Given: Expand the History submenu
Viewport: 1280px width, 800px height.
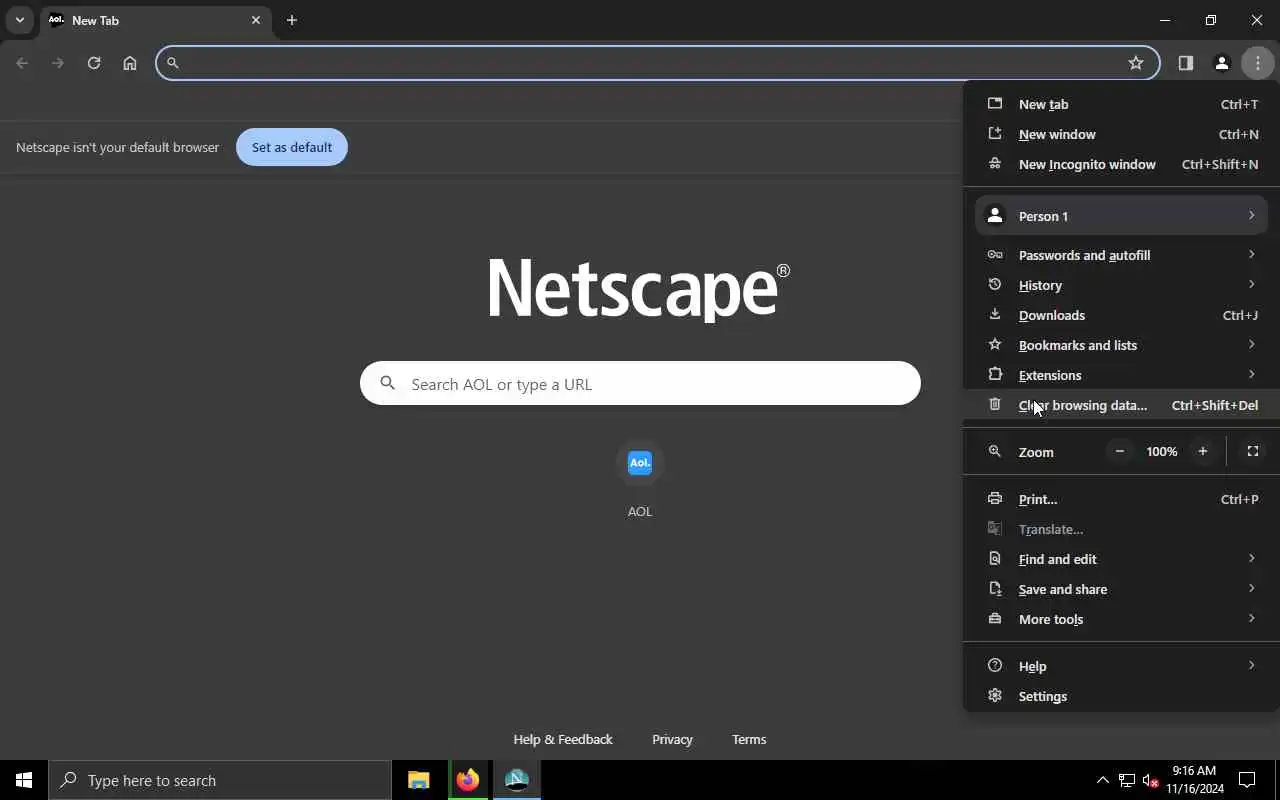Looking at the screenshot, I should tap(1122, 285).
